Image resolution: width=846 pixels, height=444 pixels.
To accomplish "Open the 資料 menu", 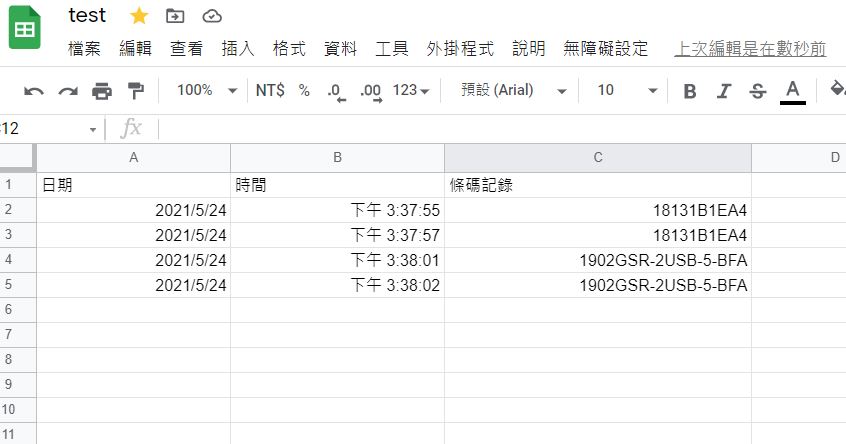I will click(x=340, y=49).
